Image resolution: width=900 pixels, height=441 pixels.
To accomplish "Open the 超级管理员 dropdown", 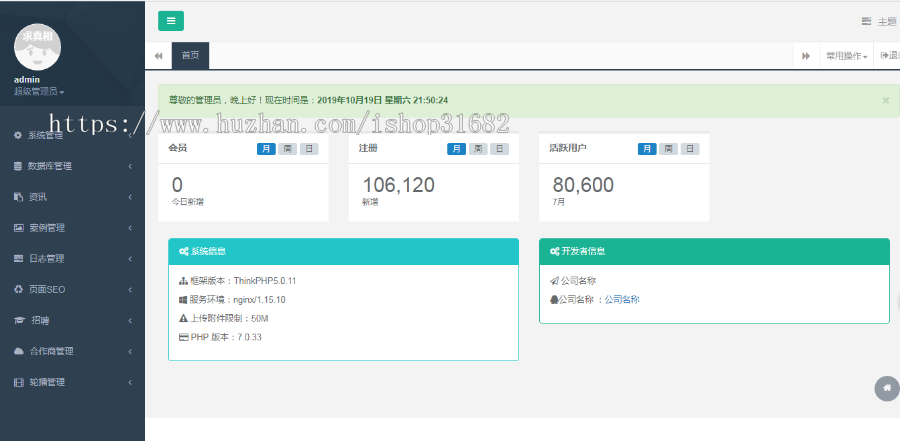I will point(39,91).
